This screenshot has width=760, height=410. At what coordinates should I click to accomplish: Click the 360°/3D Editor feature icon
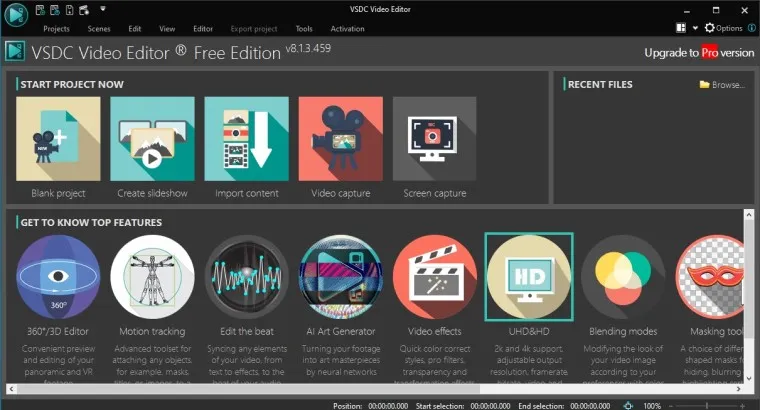(58, 277)
